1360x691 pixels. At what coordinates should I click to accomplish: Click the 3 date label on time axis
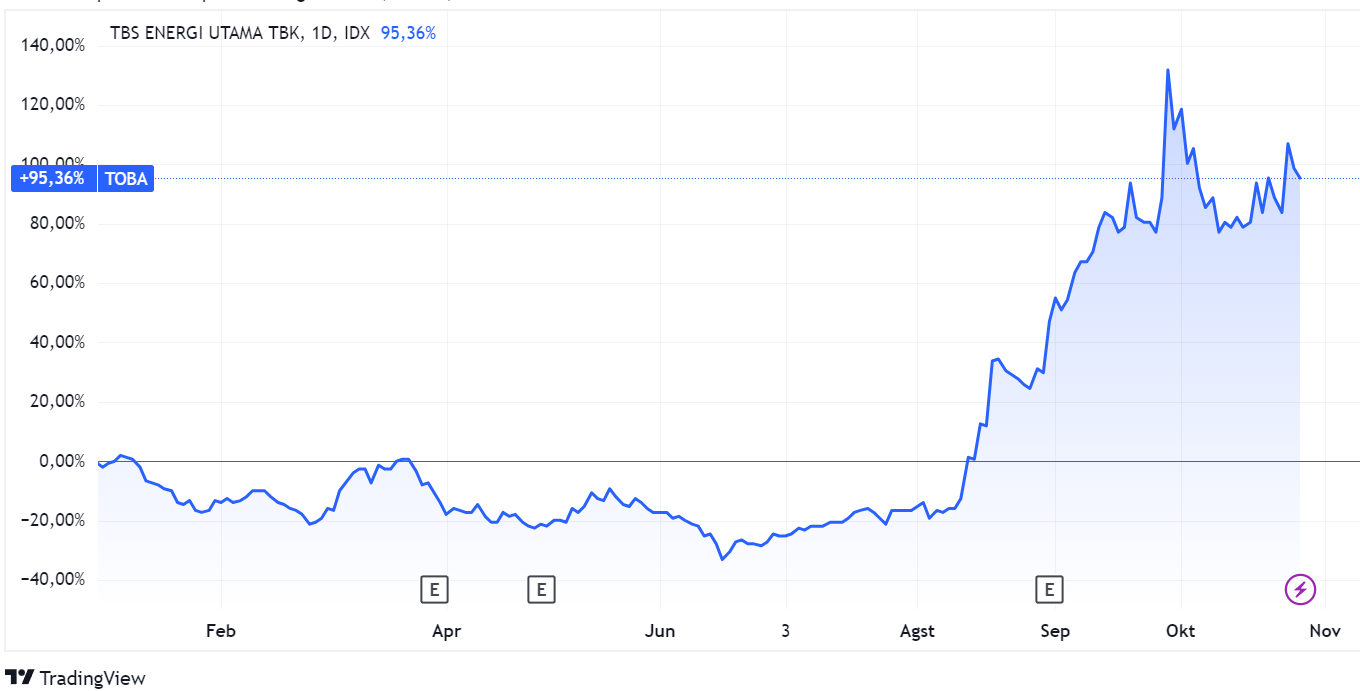coord(786,631)
